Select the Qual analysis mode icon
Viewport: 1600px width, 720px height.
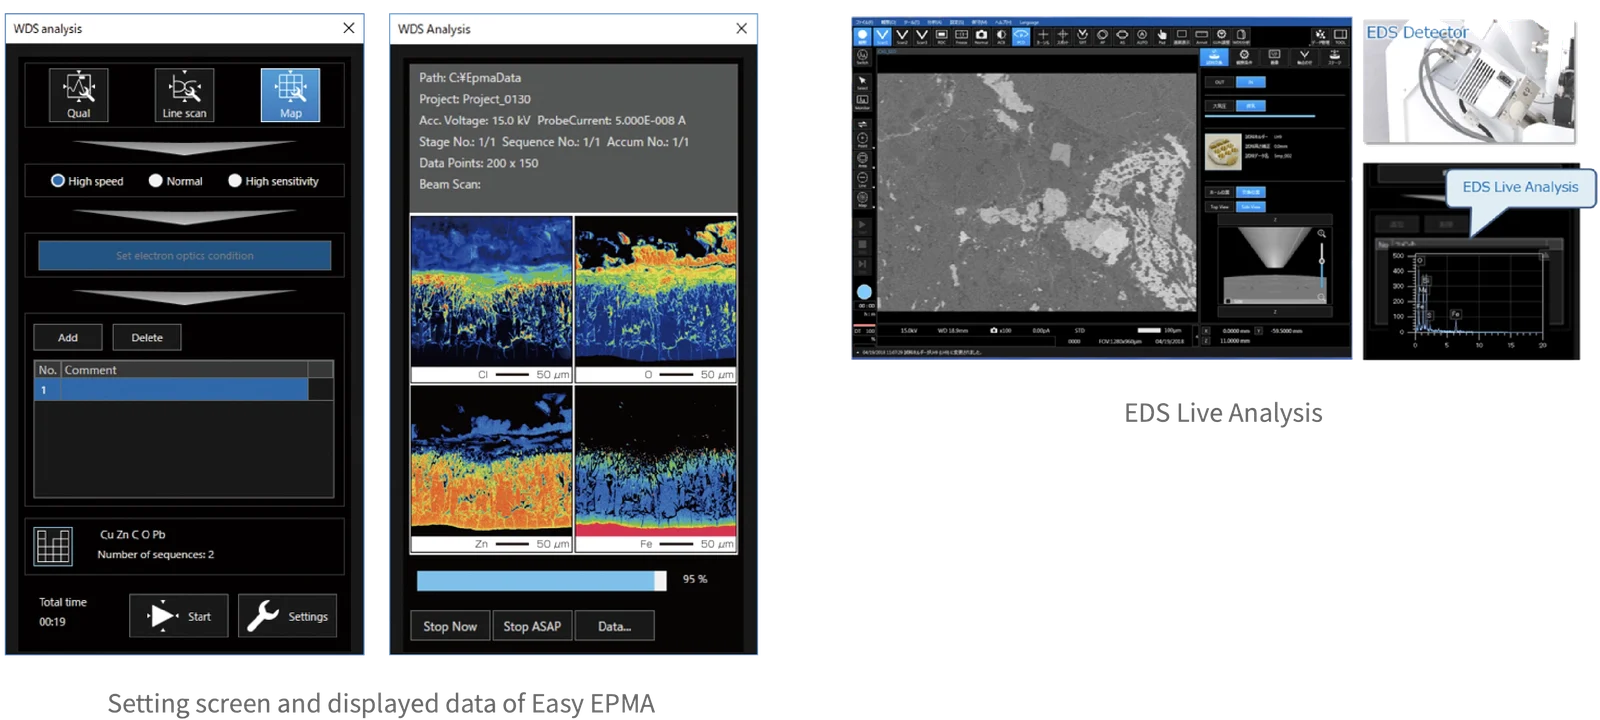point(79,95)
